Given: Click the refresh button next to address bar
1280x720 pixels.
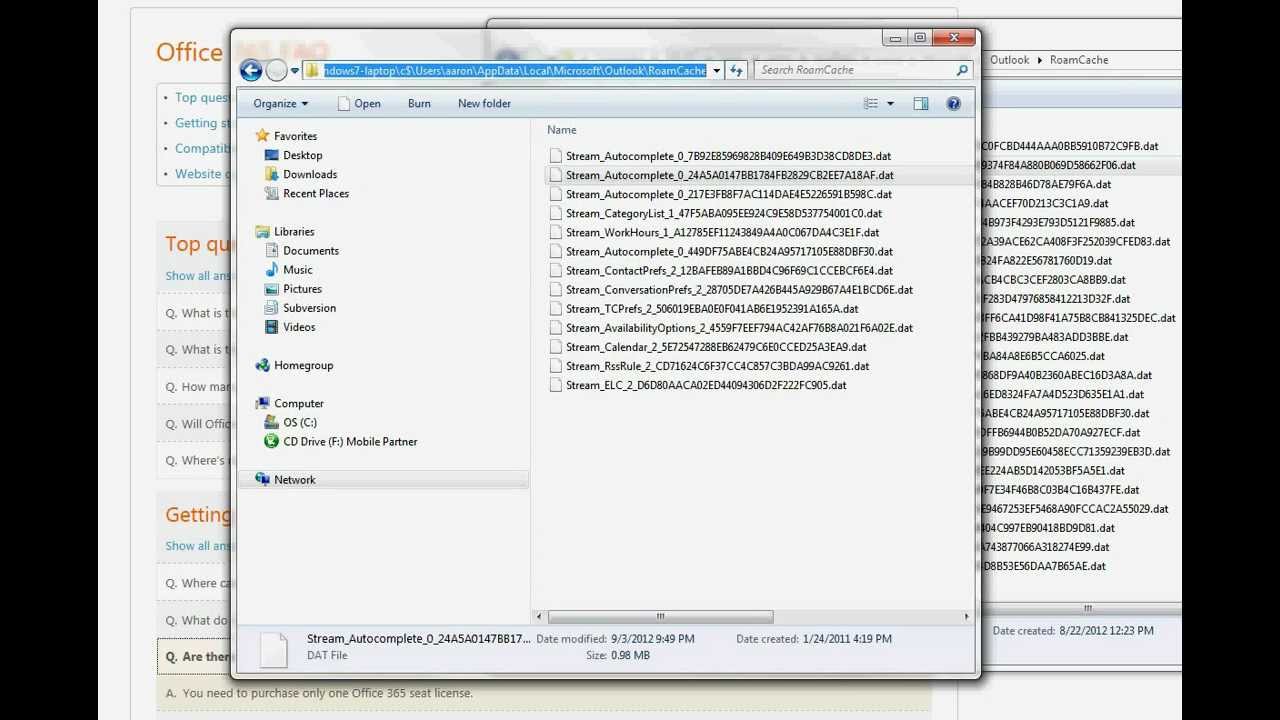Looking at the screenshot, I should pyautogui.click(x=737, y=70).
